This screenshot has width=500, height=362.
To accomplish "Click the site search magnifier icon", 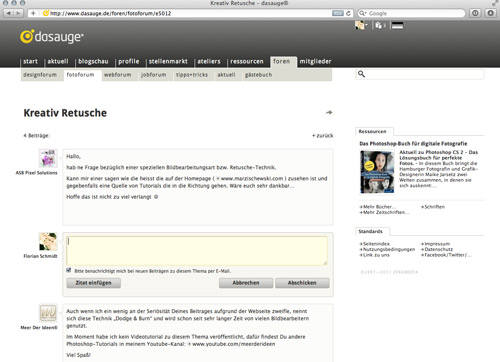I will point(361,74).
